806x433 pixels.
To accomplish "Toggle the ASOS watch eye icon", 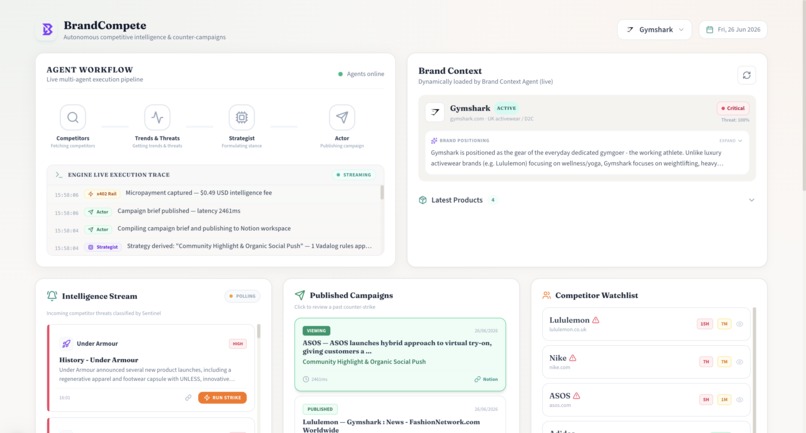I will (x=740, y=400).
